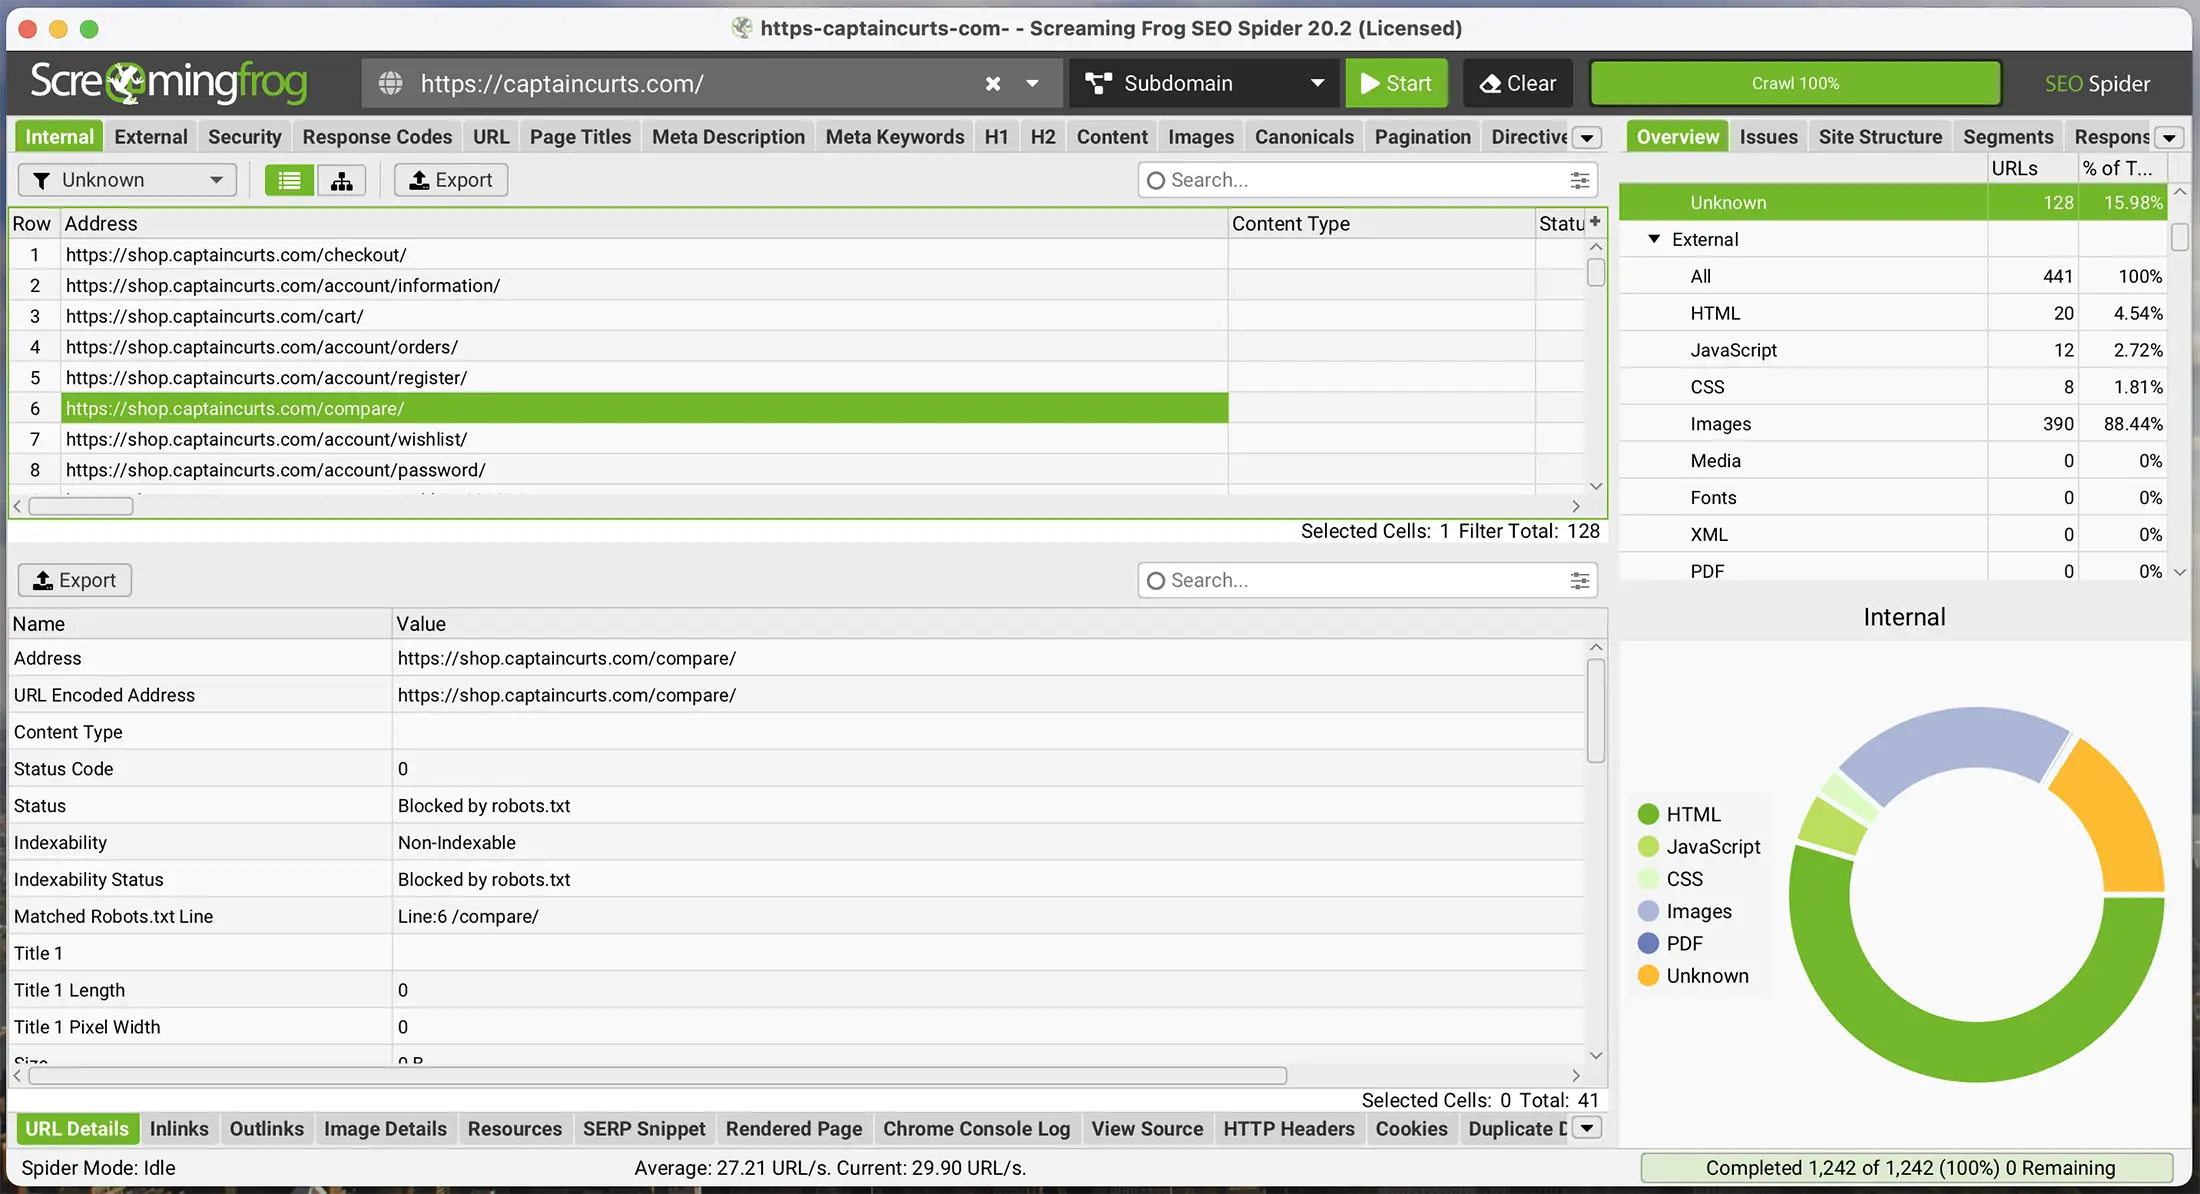Image resolution: width=2200 pixels, height=1194 pixels.
Task: Select the Unknown overview row
Action: tap(1893, 202)
